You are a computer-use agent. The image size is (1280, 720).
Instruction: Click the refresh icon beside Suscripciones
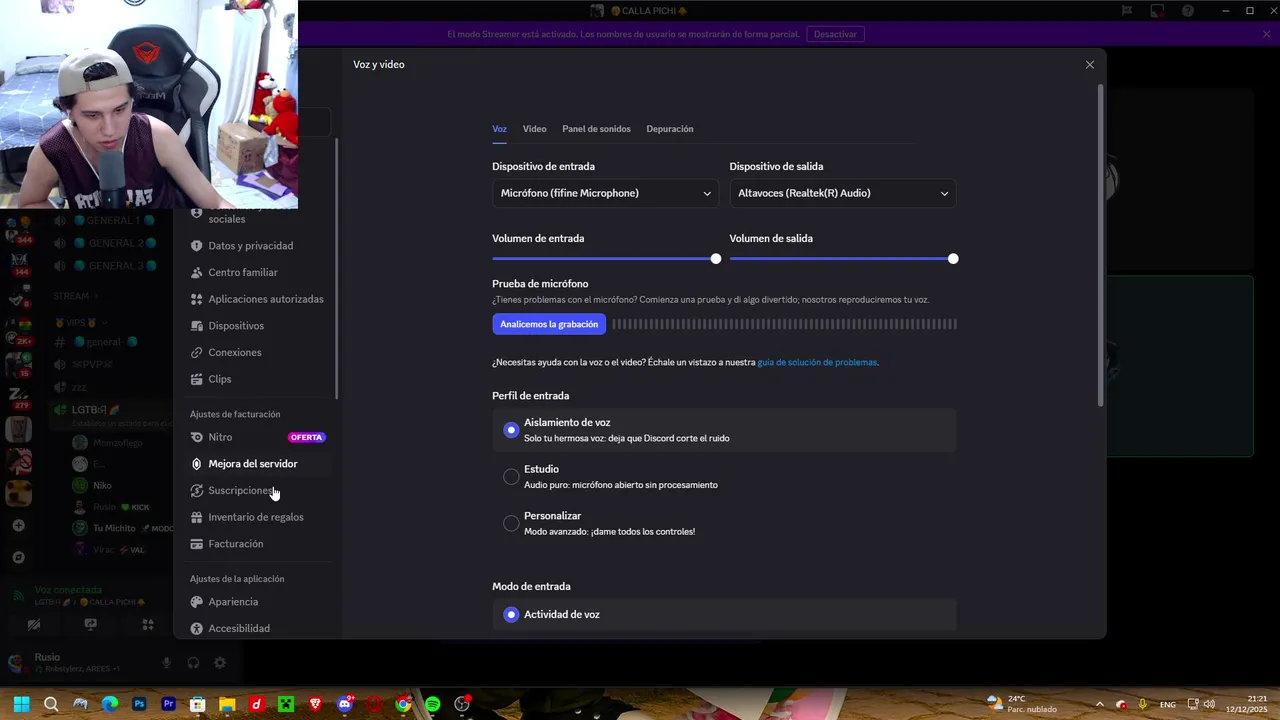[197, 491]
